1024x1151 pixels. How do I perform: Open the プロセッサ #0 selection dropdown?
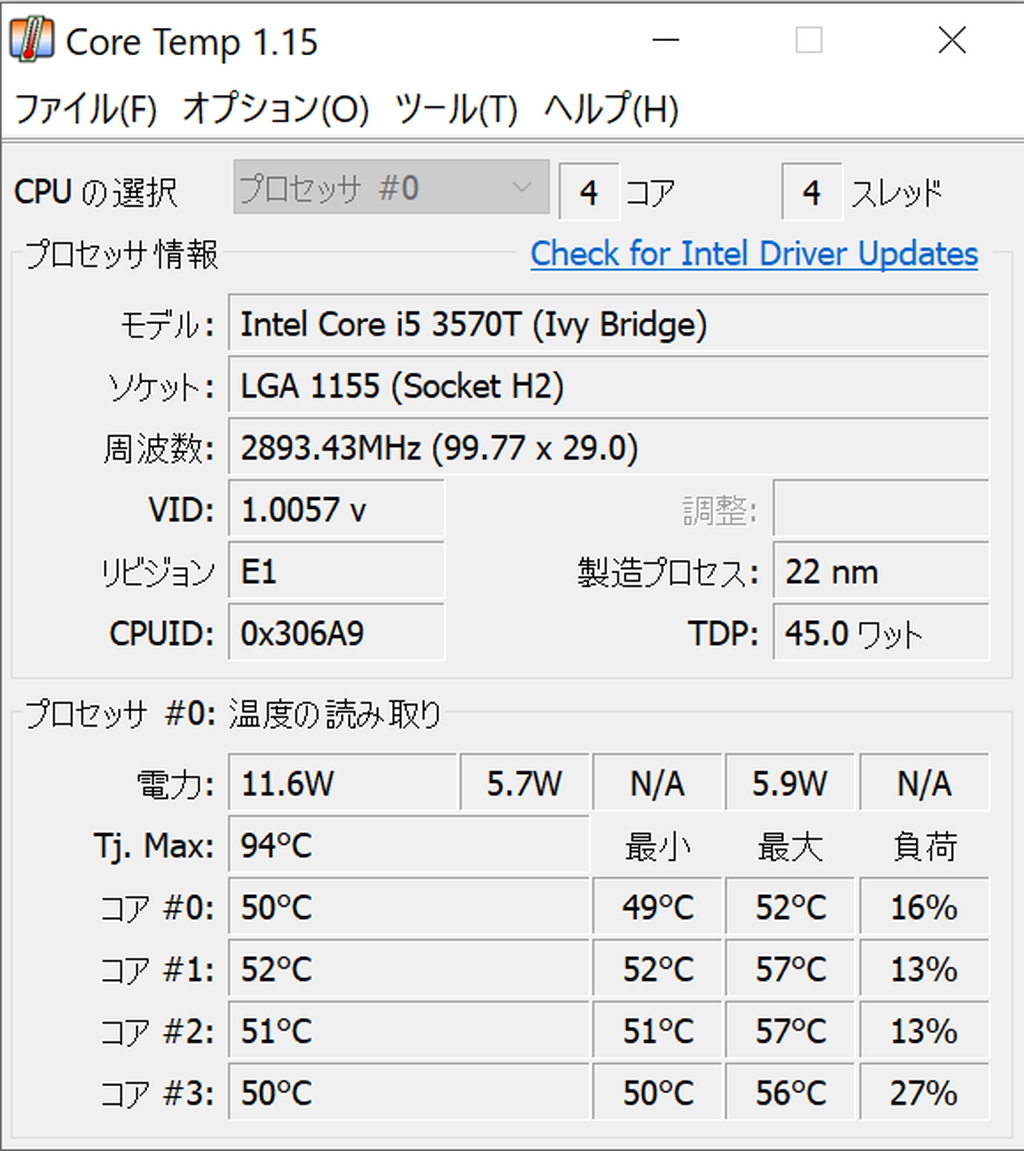[x=390, y=186]
